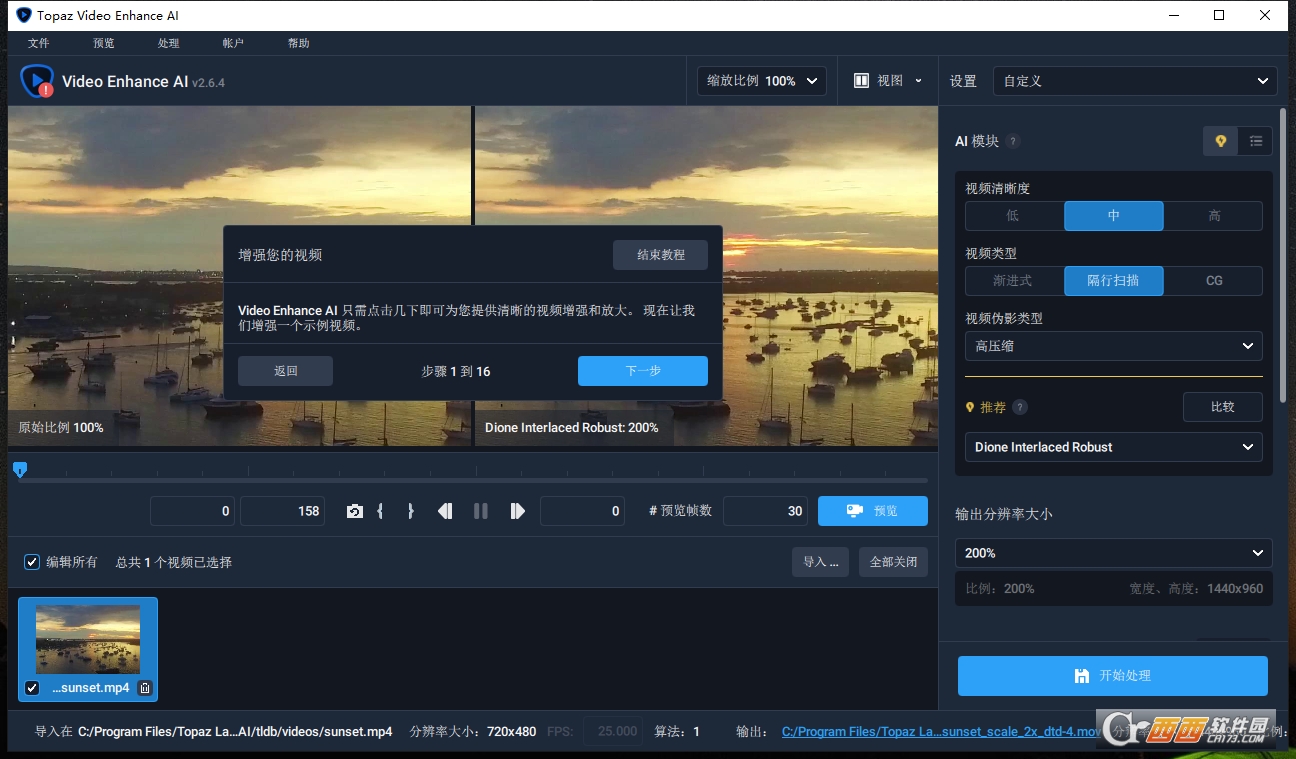Expand the 自定义 settings preset dropdown

pos(1135,81)
